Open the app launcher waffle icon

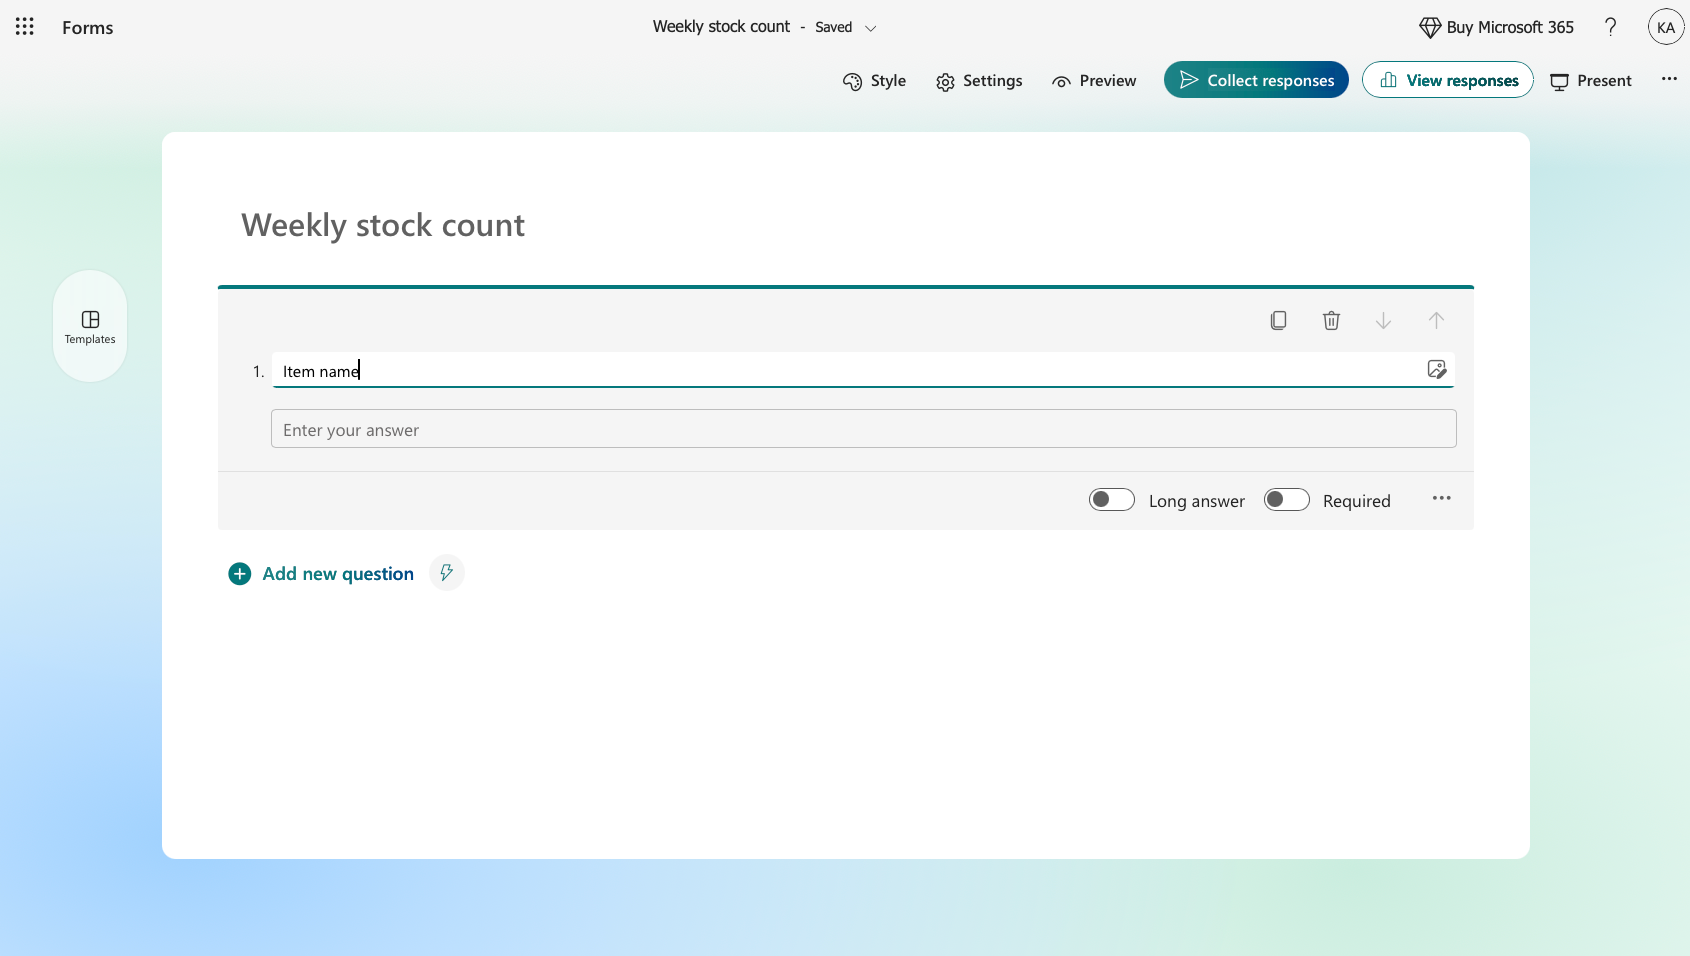coord(25,27)
